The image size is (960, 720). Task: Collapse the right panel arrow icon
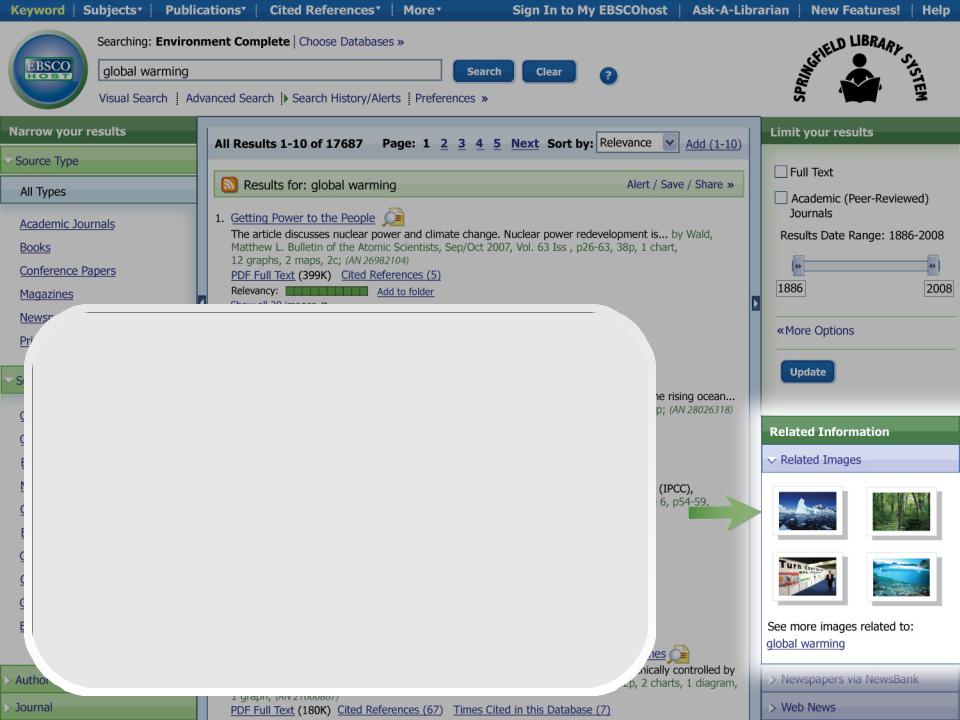pos(756,303)
